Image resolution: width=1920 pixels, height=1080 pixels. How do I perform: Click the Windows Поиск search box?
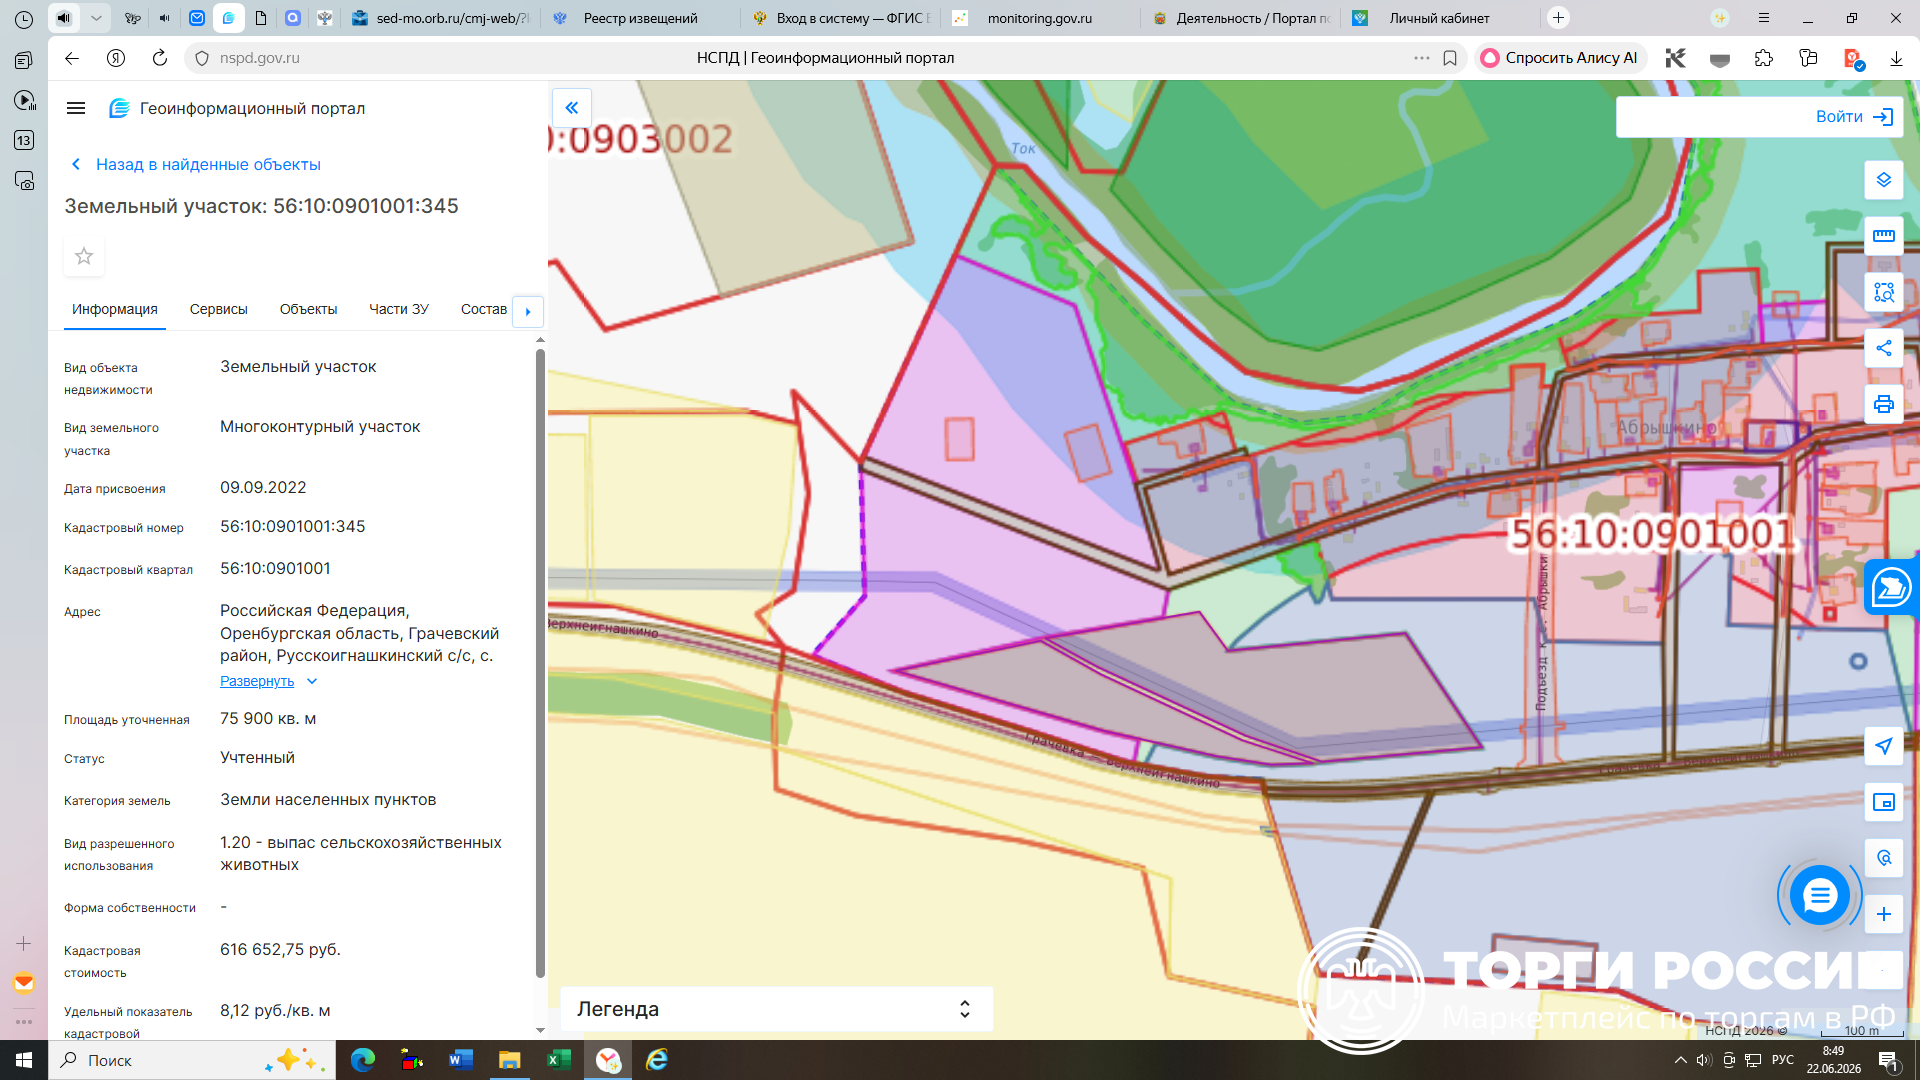coord(192,1060)
